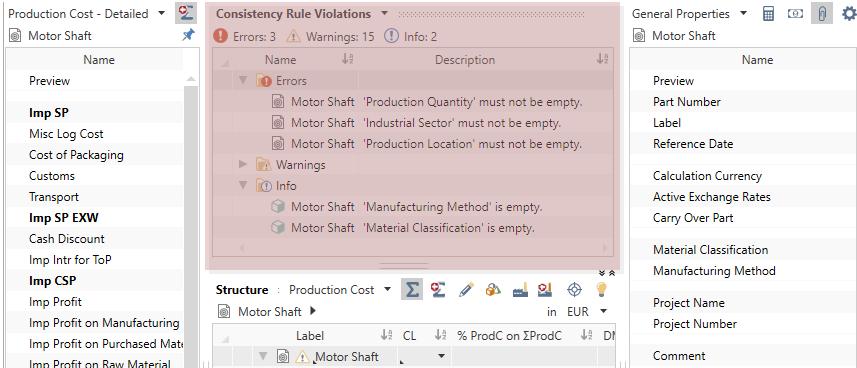The width and height of the screenshot is (857, 368).
Task: Click the banknote currency icon
Action: pyautogui.click(x=795, y=14)
